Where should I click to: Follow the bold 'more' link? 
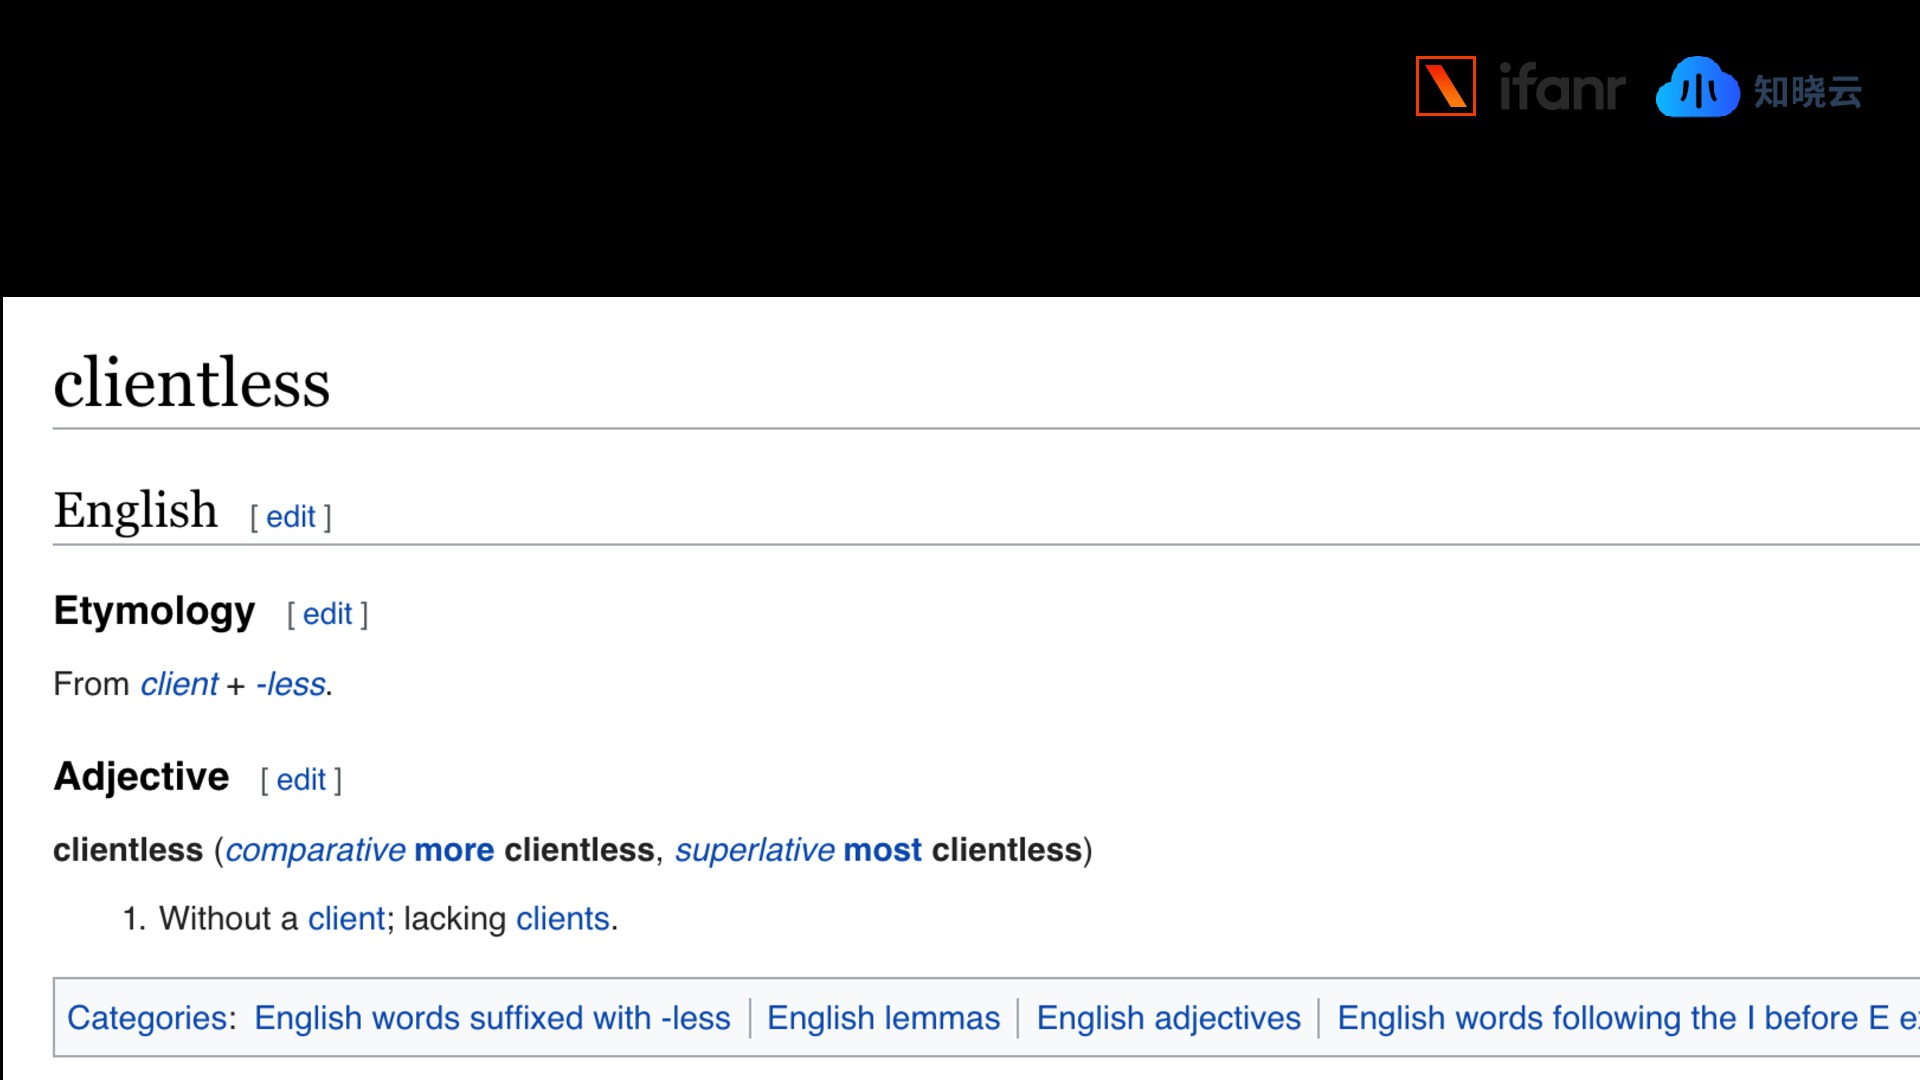click(x=454, y=850)
